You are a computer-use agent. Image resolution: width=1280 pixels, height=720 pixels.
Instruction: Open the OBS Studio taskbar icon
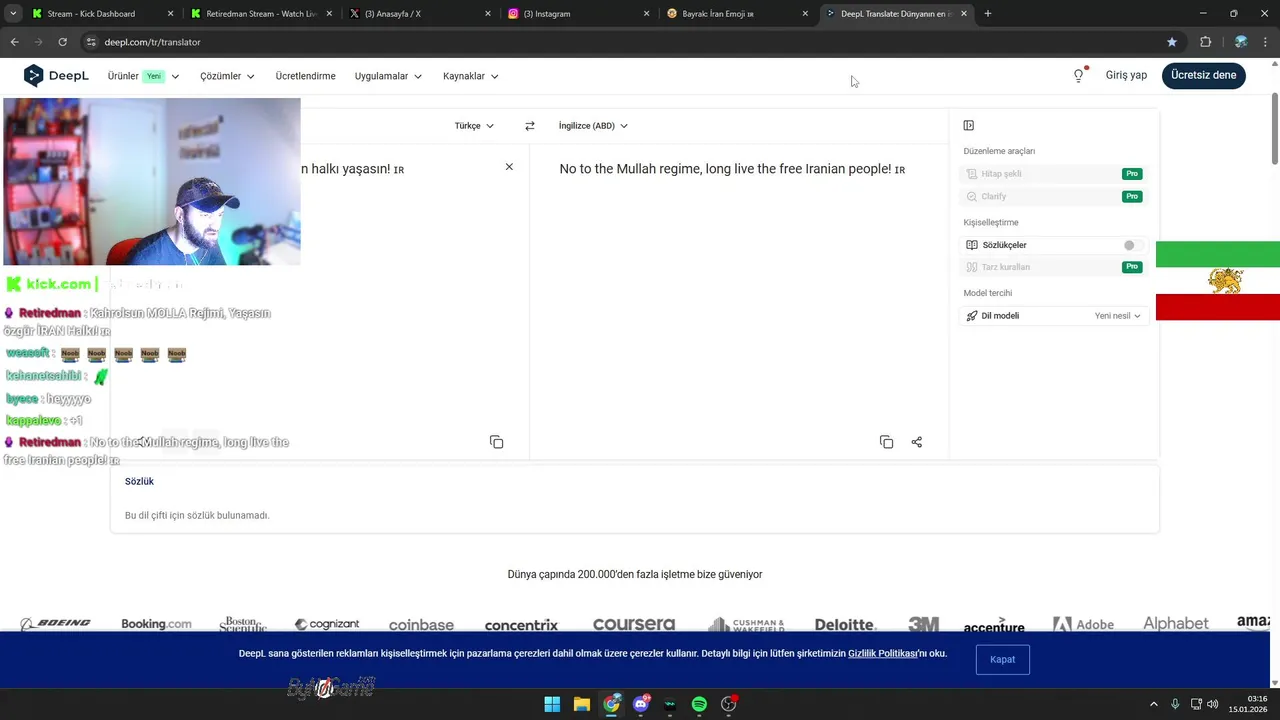tap(729, 704)
